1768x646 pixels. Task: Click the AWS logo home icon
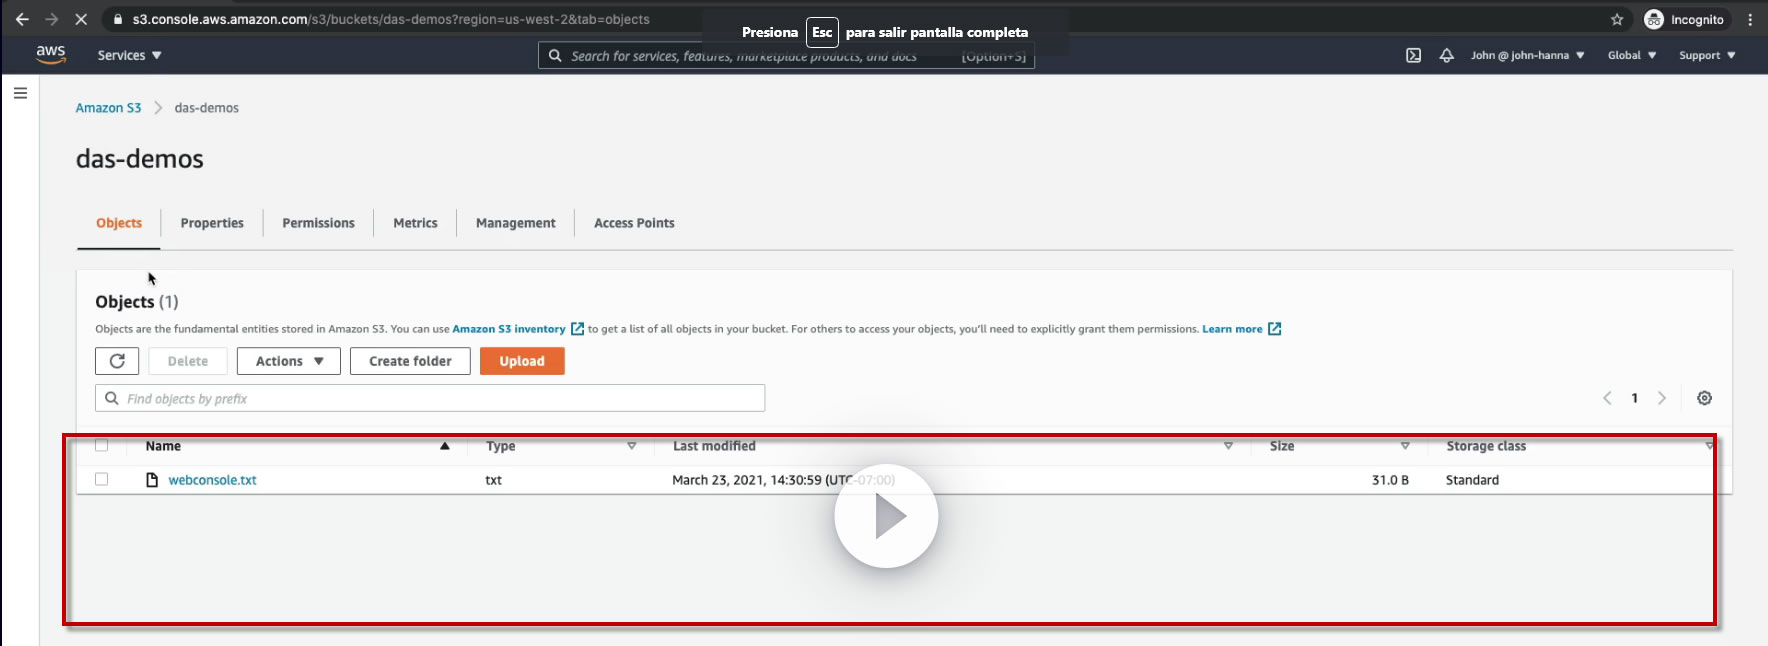(x=51, y=55)
